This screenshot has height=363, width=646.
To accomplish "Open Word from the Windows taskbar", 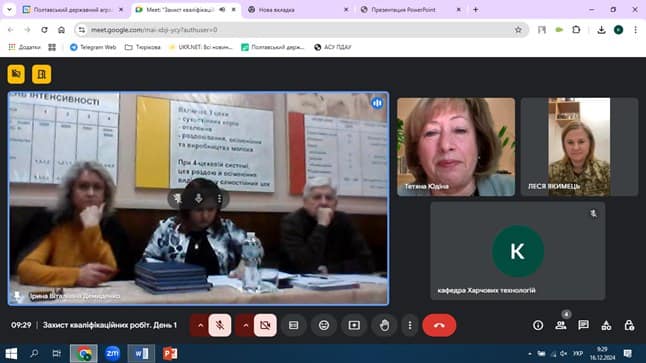I will (x=141, y=353).
